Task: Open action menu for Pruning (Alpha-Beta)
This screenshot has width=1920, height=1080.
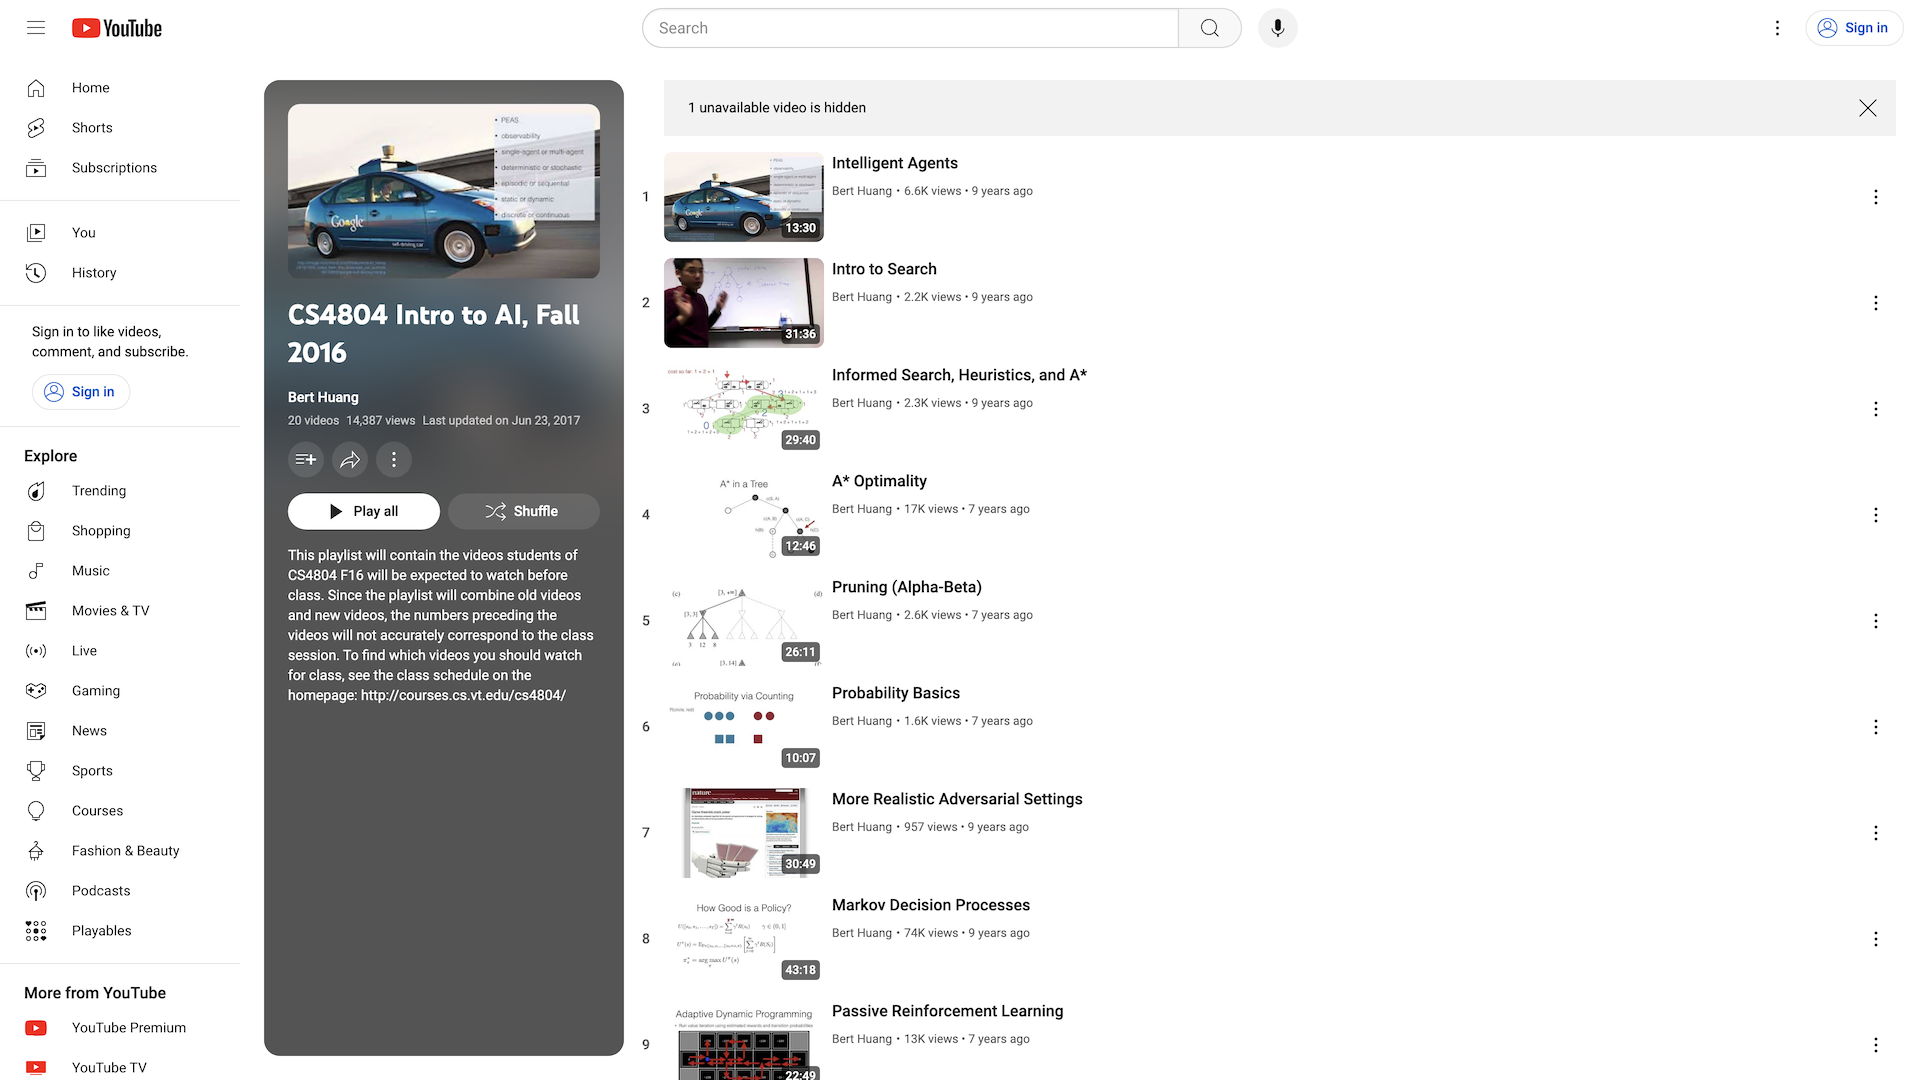Action: (1876, 621)
